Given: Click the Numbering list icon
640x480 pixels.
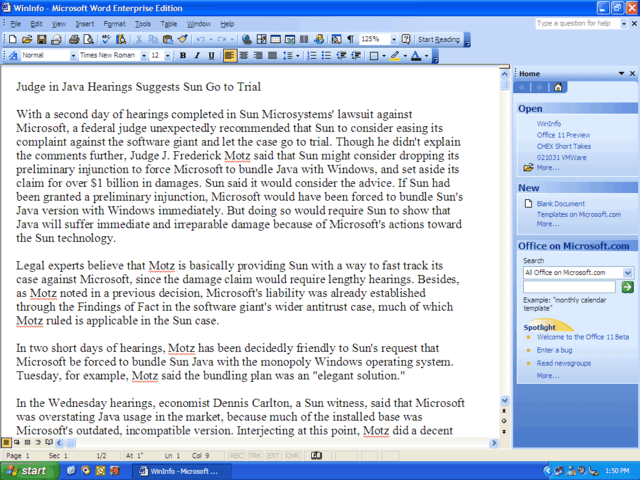Looking at the screenshot, I should coord(312,56).
